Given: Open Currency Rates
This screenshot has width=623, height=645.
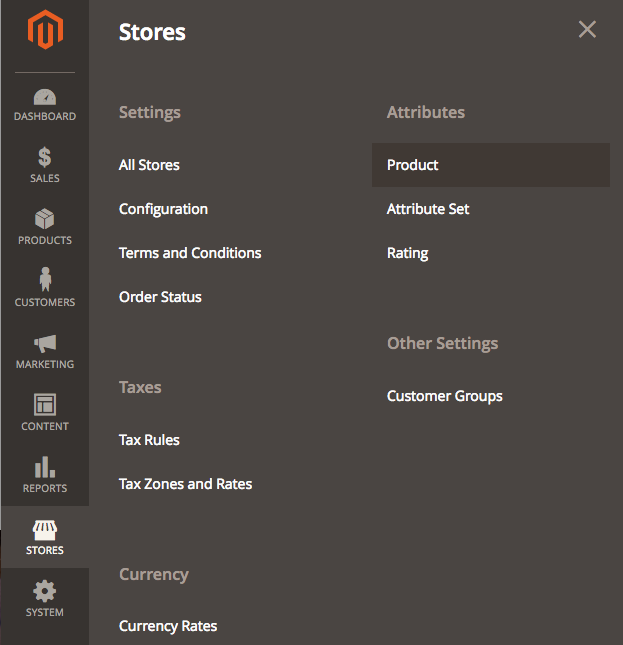Looking at the screenshot, I should pos(168,626).
